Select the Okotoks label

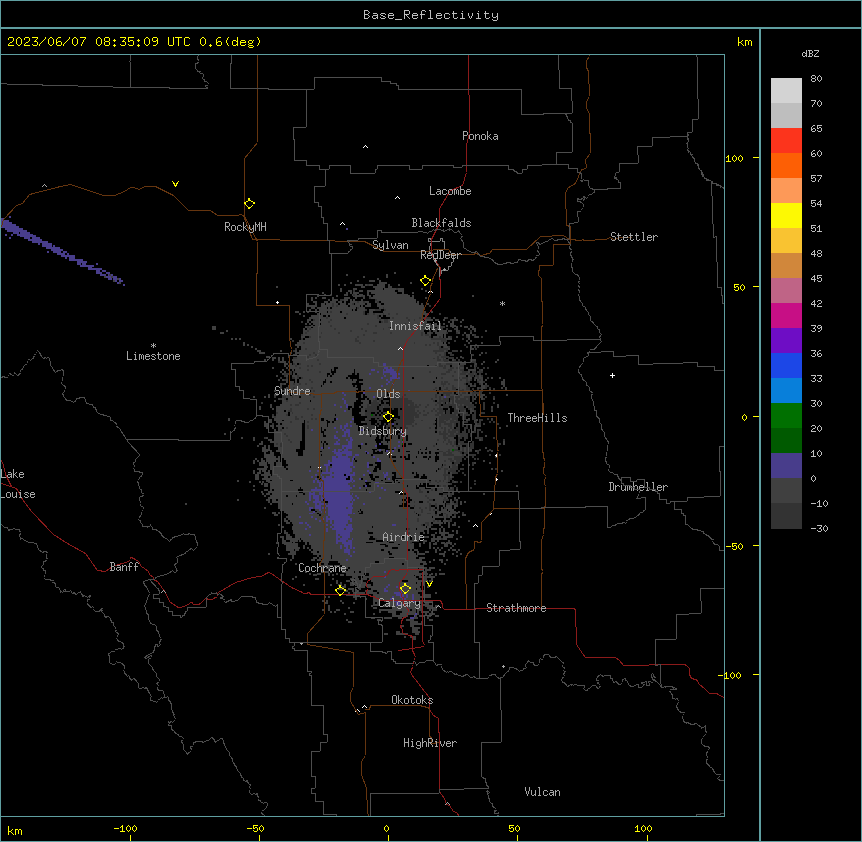[x=412, y=700]
